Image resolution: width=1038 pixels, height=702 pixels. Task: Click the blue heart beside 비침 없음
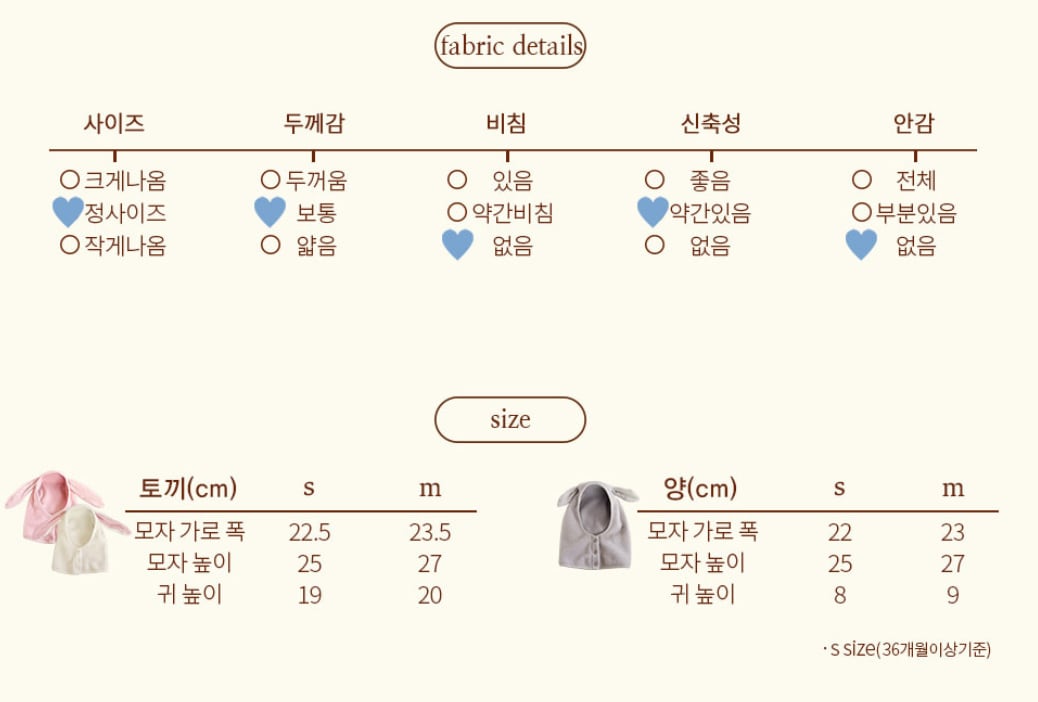457,244
